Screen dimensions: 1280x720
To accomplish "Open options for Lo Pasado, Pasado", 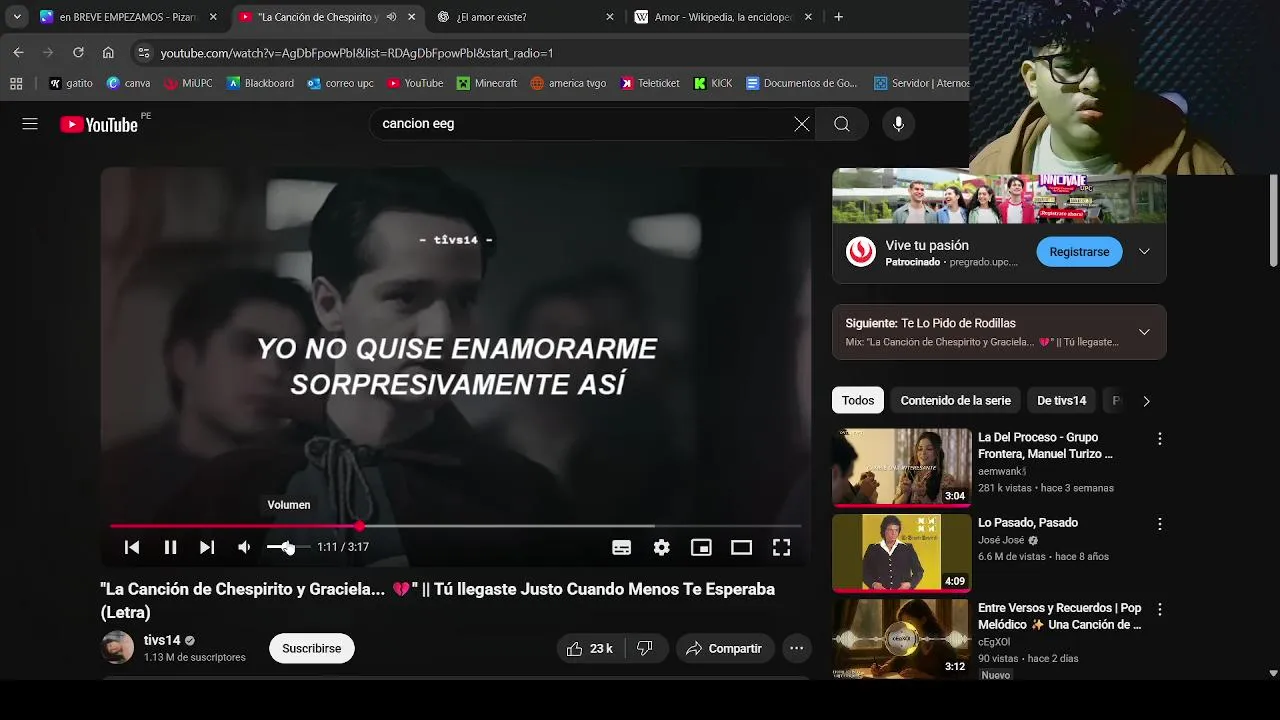I will pos(1160,524).
